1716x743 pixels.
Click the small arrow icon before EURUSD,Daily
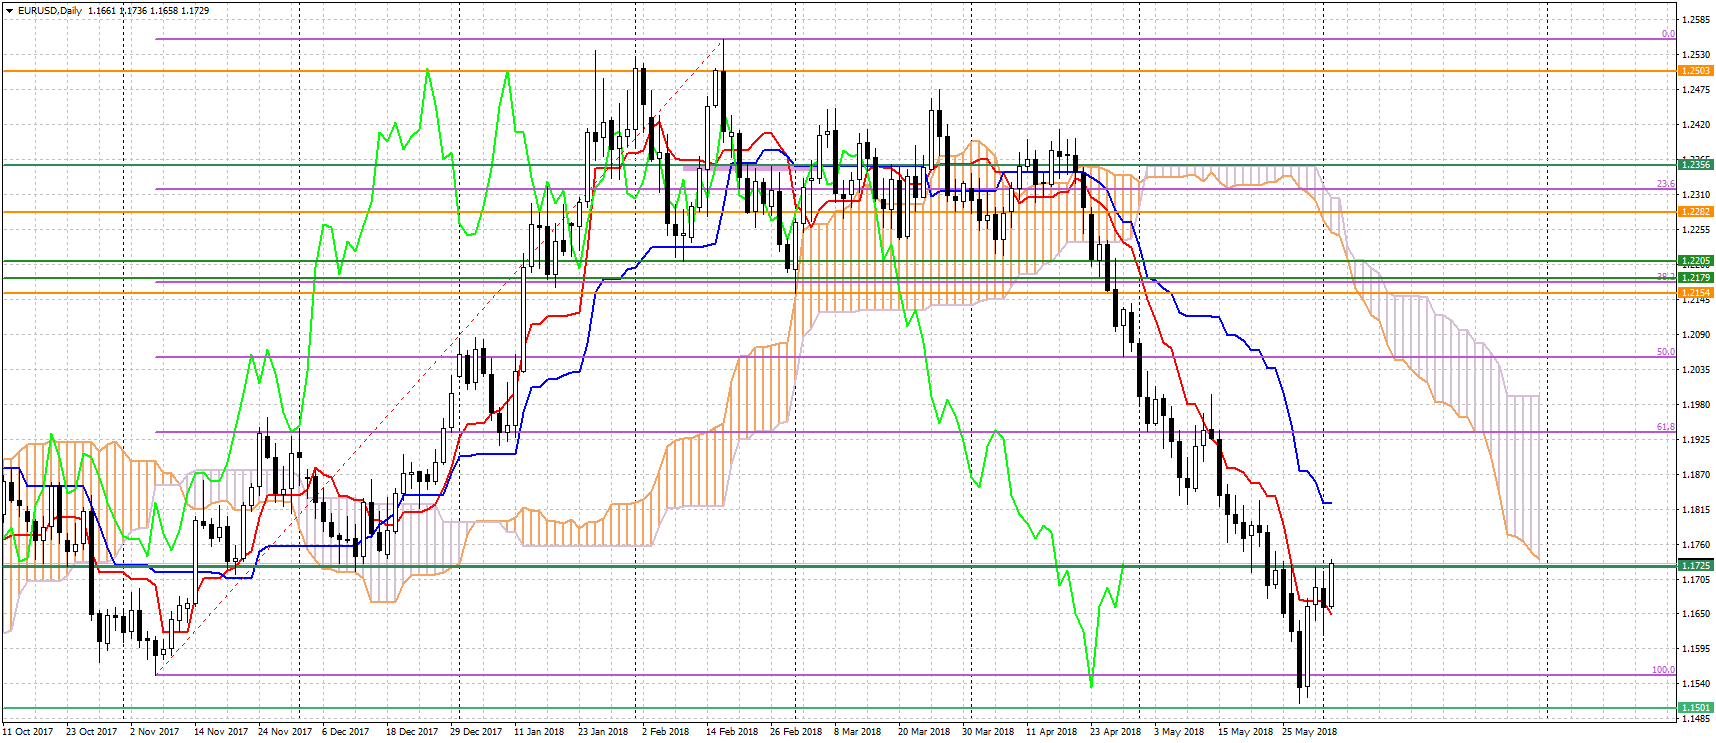10,11
